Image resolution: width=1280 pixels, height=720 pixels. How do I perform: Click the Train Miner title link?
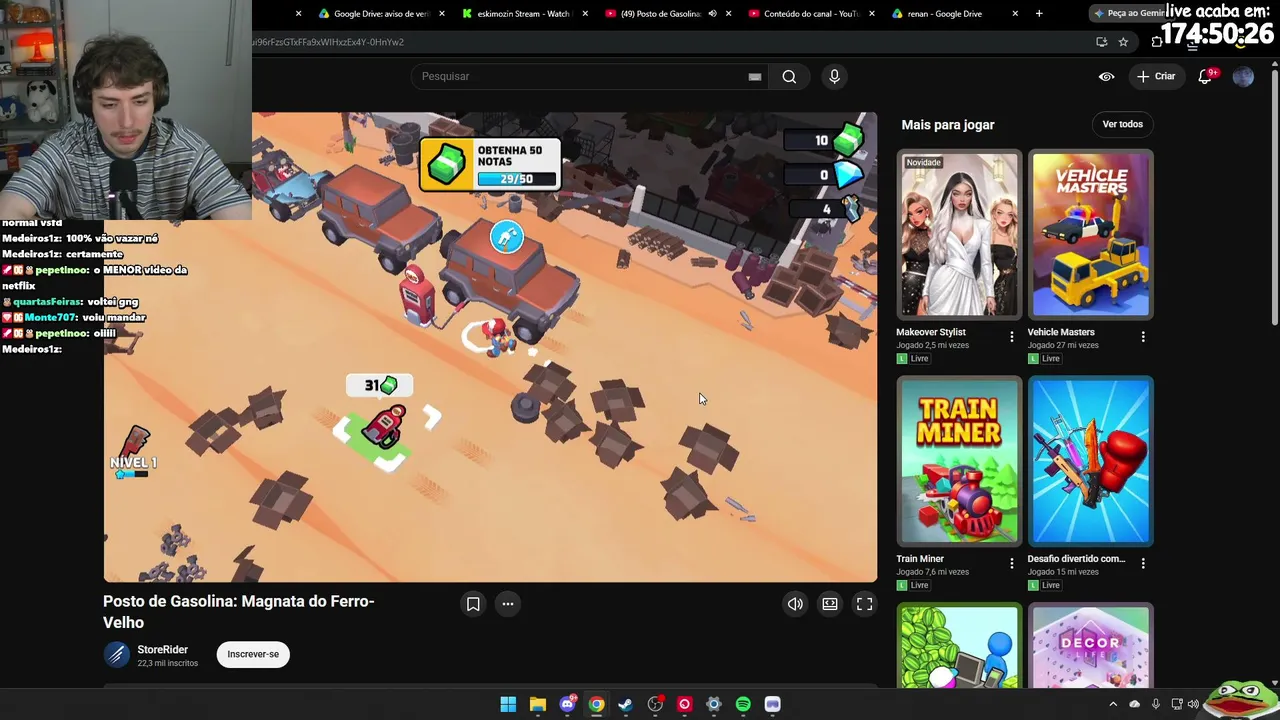920,559
